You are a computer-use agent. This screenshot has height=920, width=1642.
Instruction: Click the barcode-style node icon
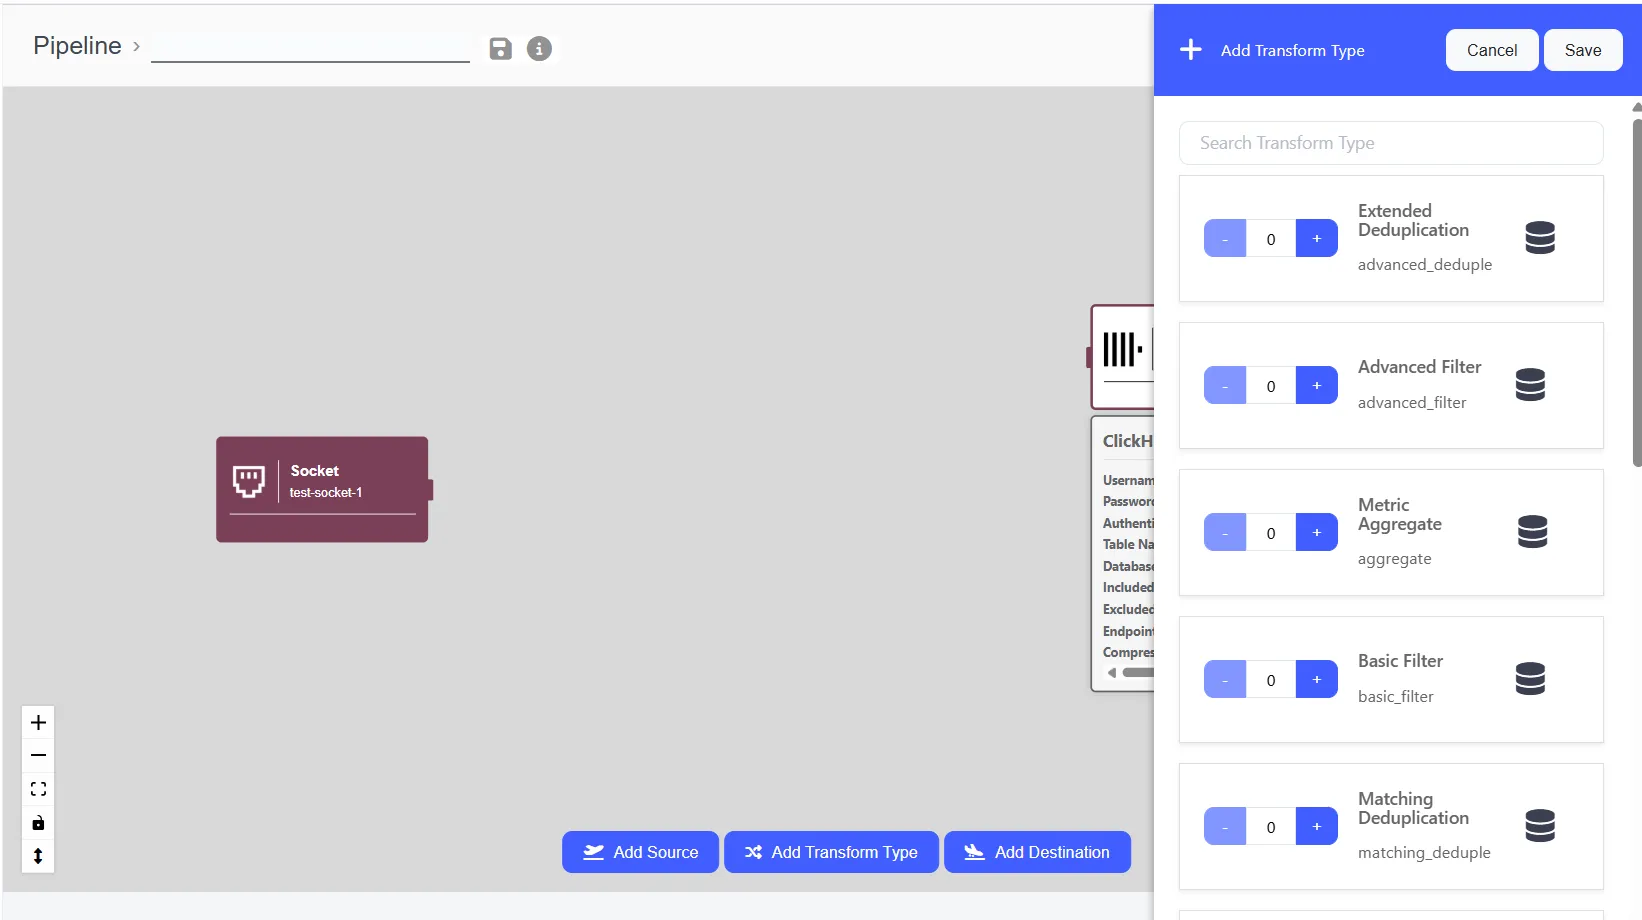[x=1122, y=349]
